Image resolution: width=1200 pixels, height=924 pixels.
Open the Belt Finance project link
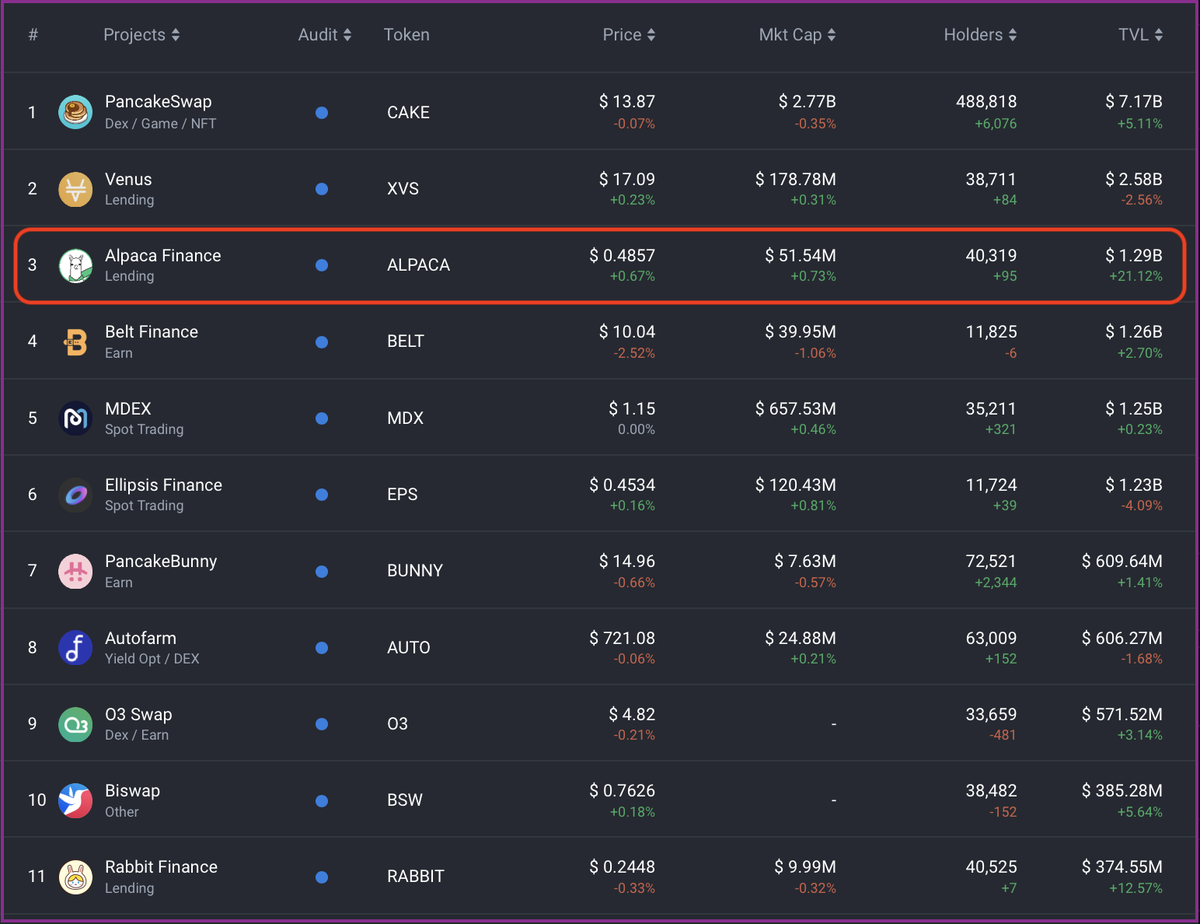tap(151, 332)
